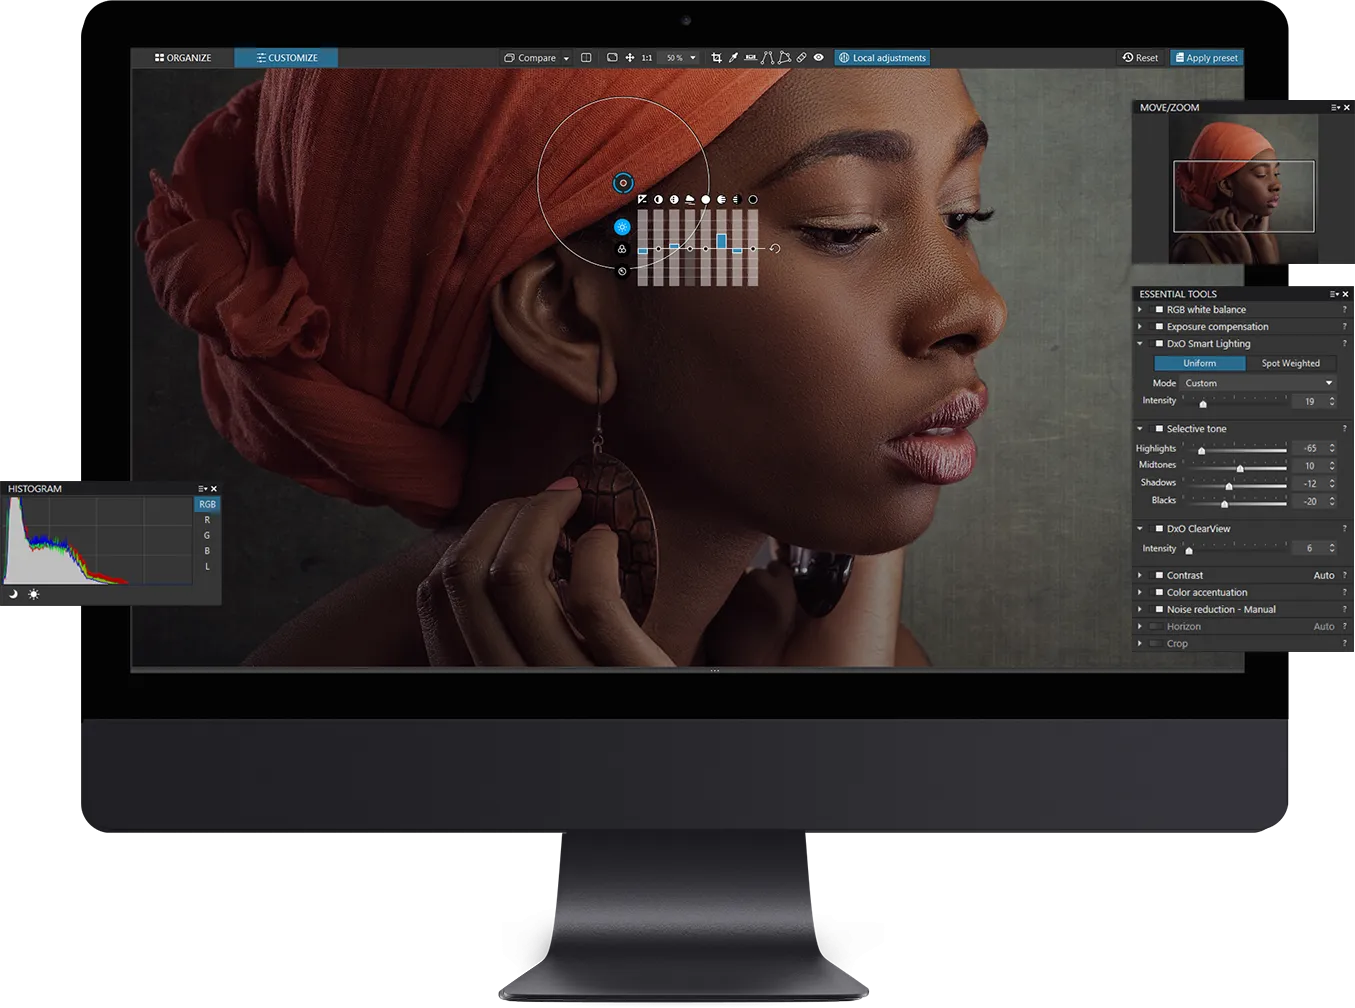1355x1008 pixels.
Task: Click the Highlights slider handle
Action: pos(1201,451)
